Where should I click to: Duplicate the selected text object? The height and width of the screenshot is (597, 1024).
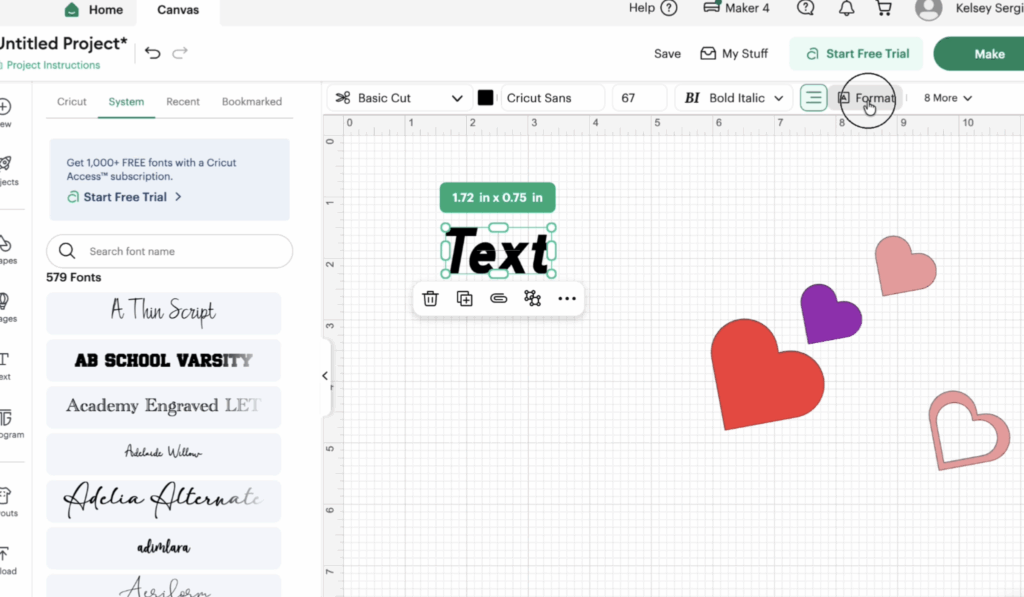[464, 298]
